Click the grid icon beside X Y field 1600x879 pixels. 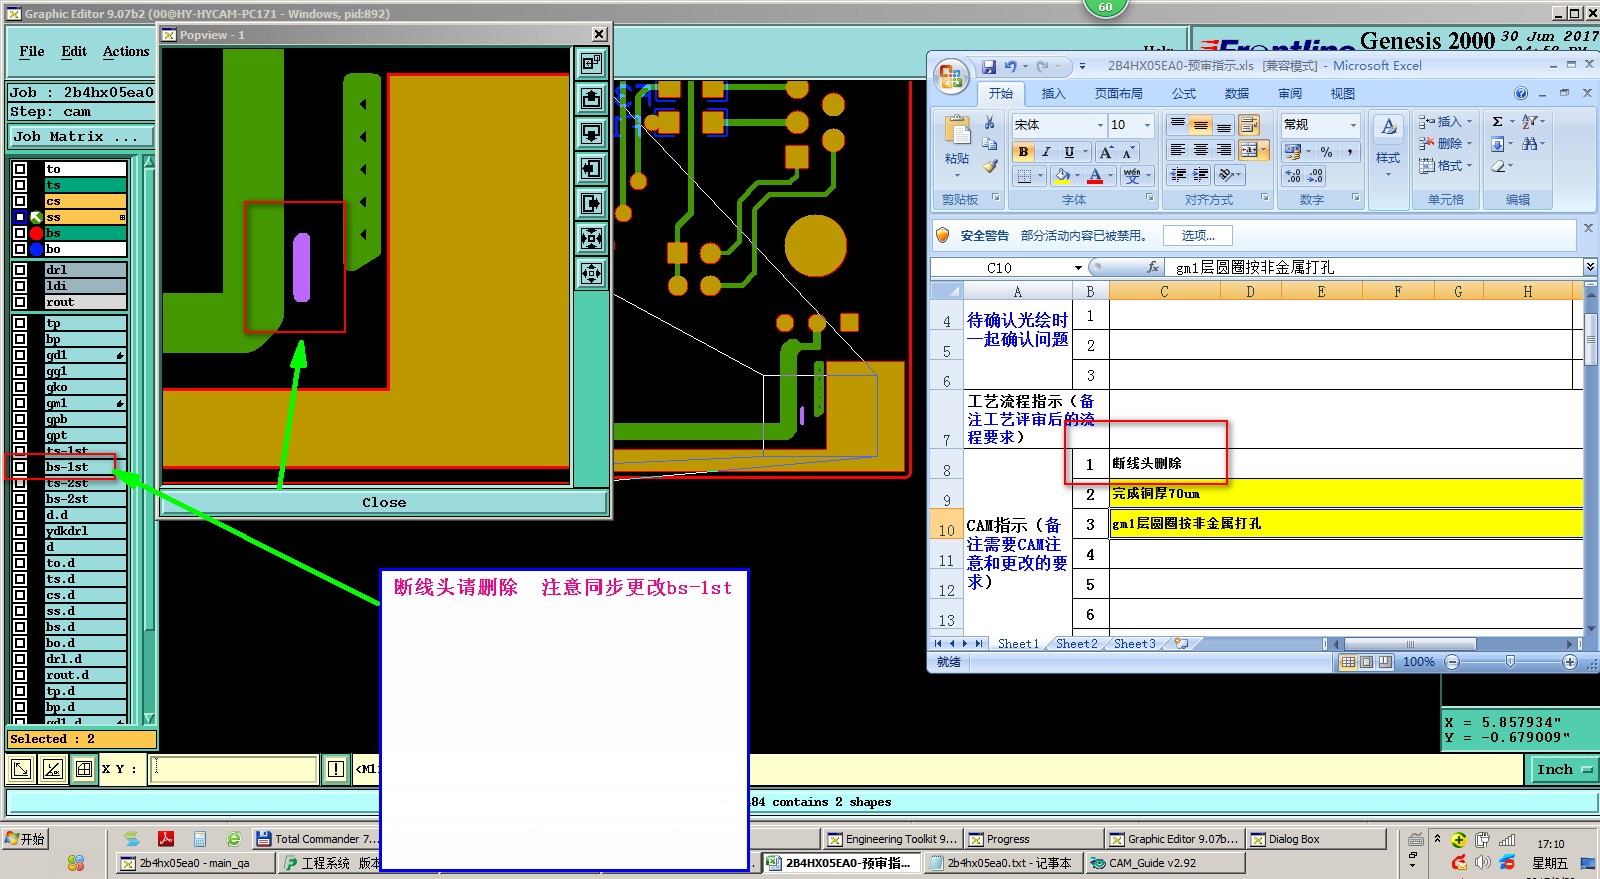tap(84, 769)
